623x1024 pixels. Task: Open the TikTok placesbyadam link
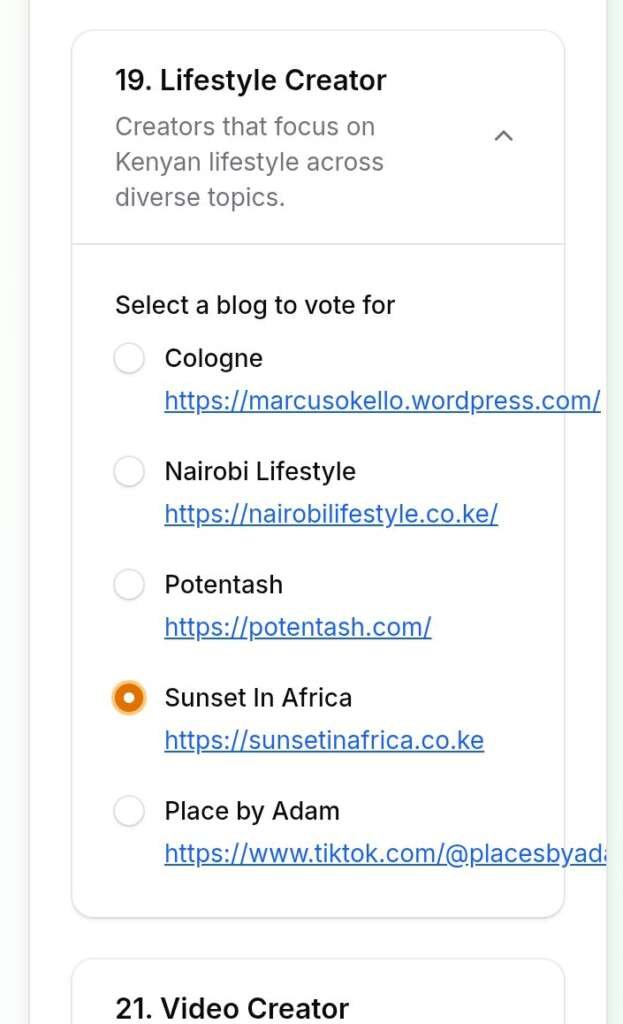coord(385,853)
